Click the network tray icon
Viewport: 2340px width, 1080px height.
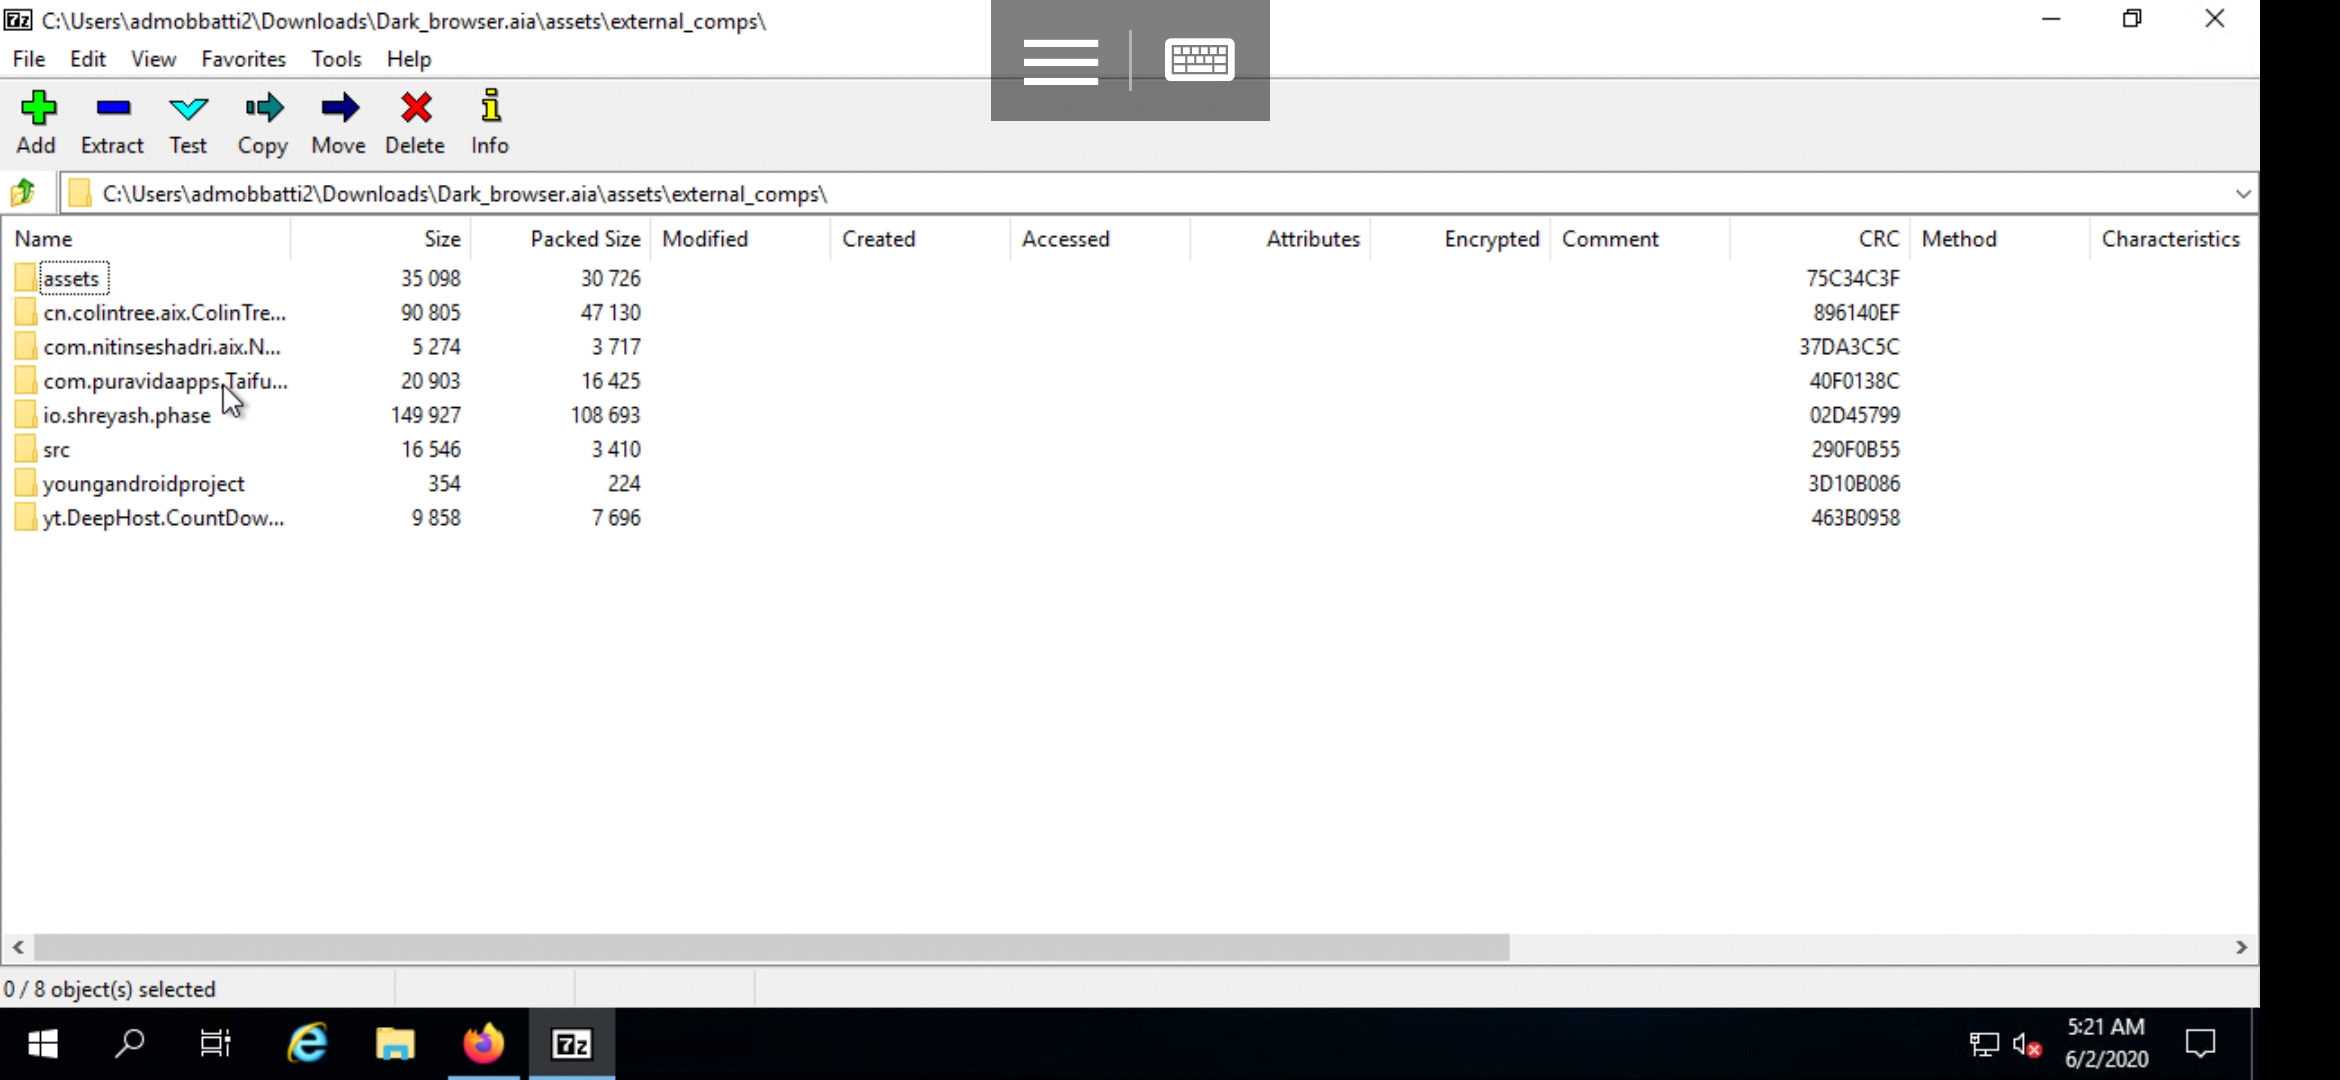tap(1983, 1045)
